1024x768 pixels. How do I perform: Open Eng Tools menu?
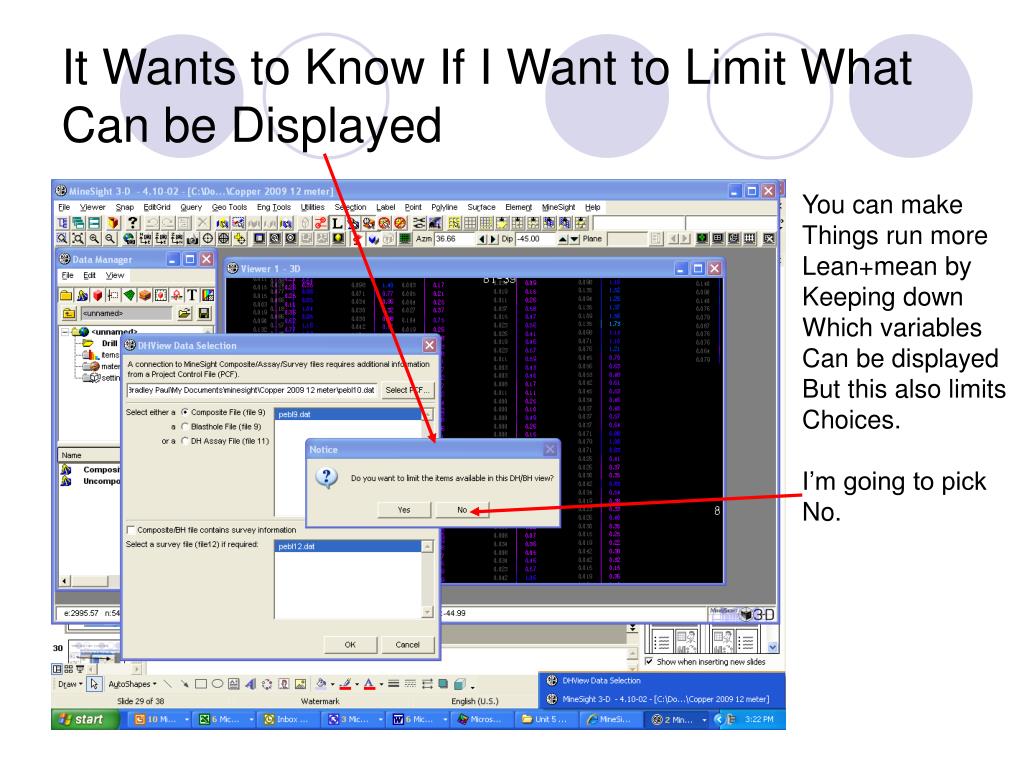pos(274,207)
